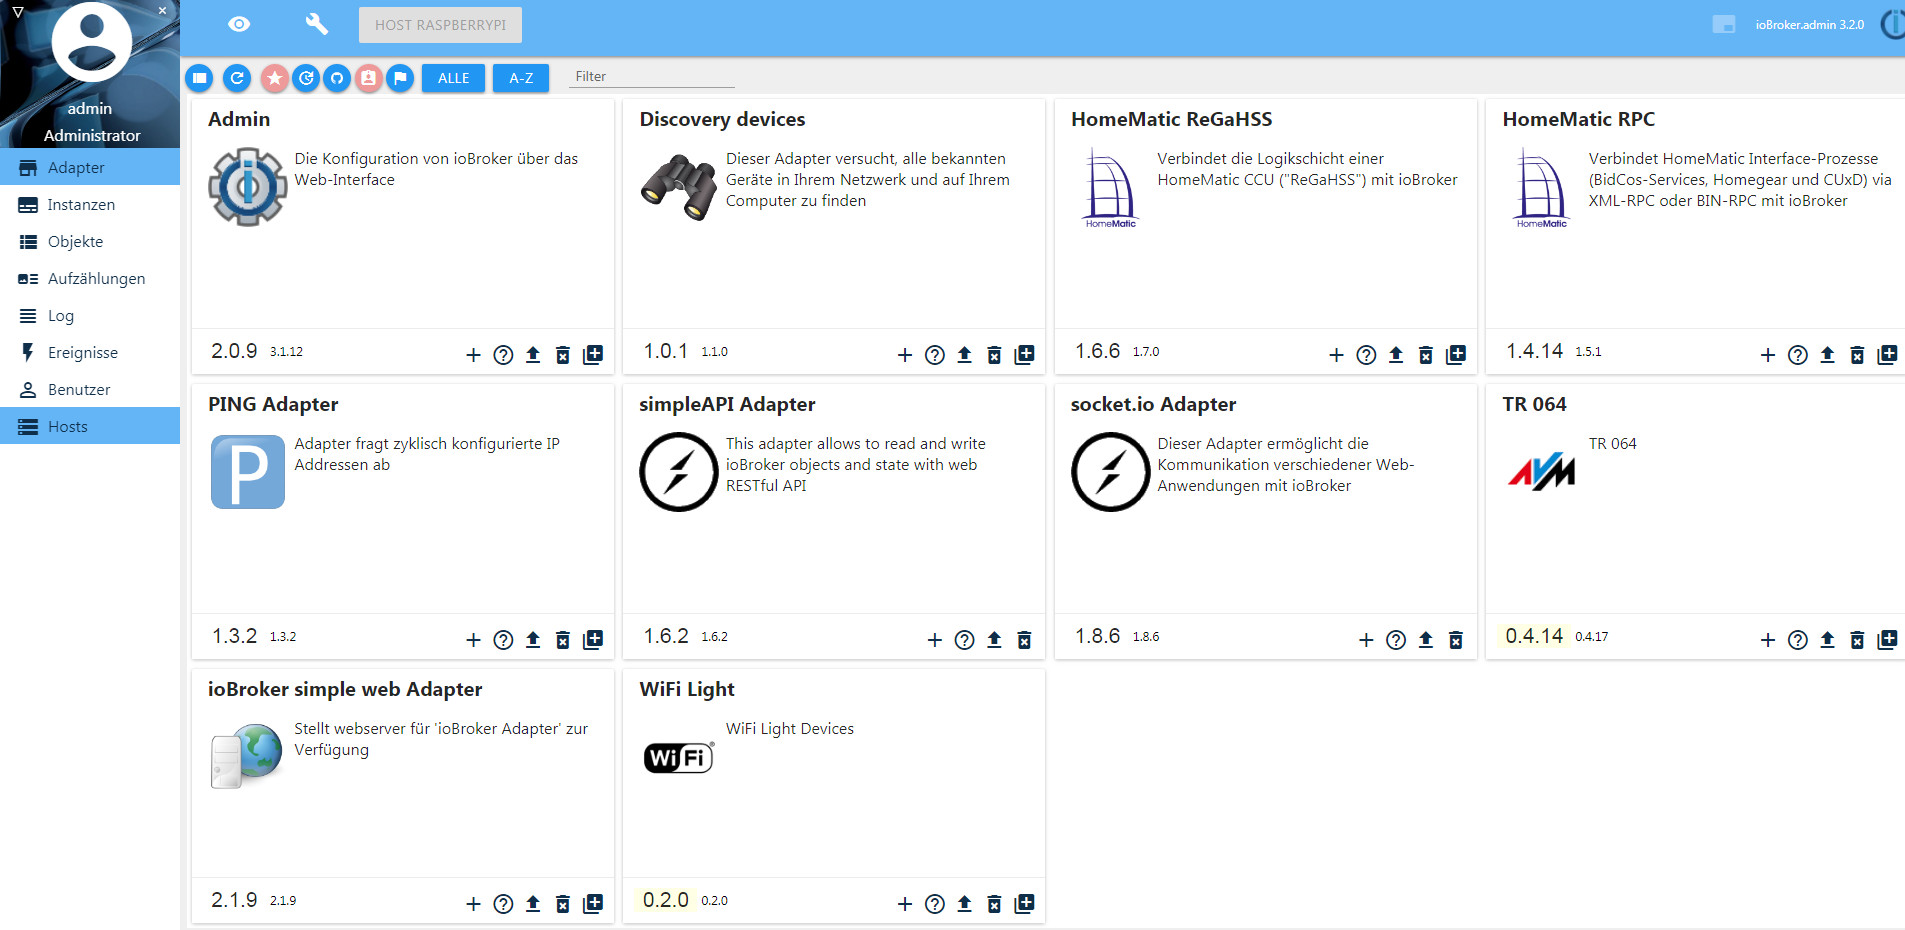Open system settings with the wrench icon

316,23
